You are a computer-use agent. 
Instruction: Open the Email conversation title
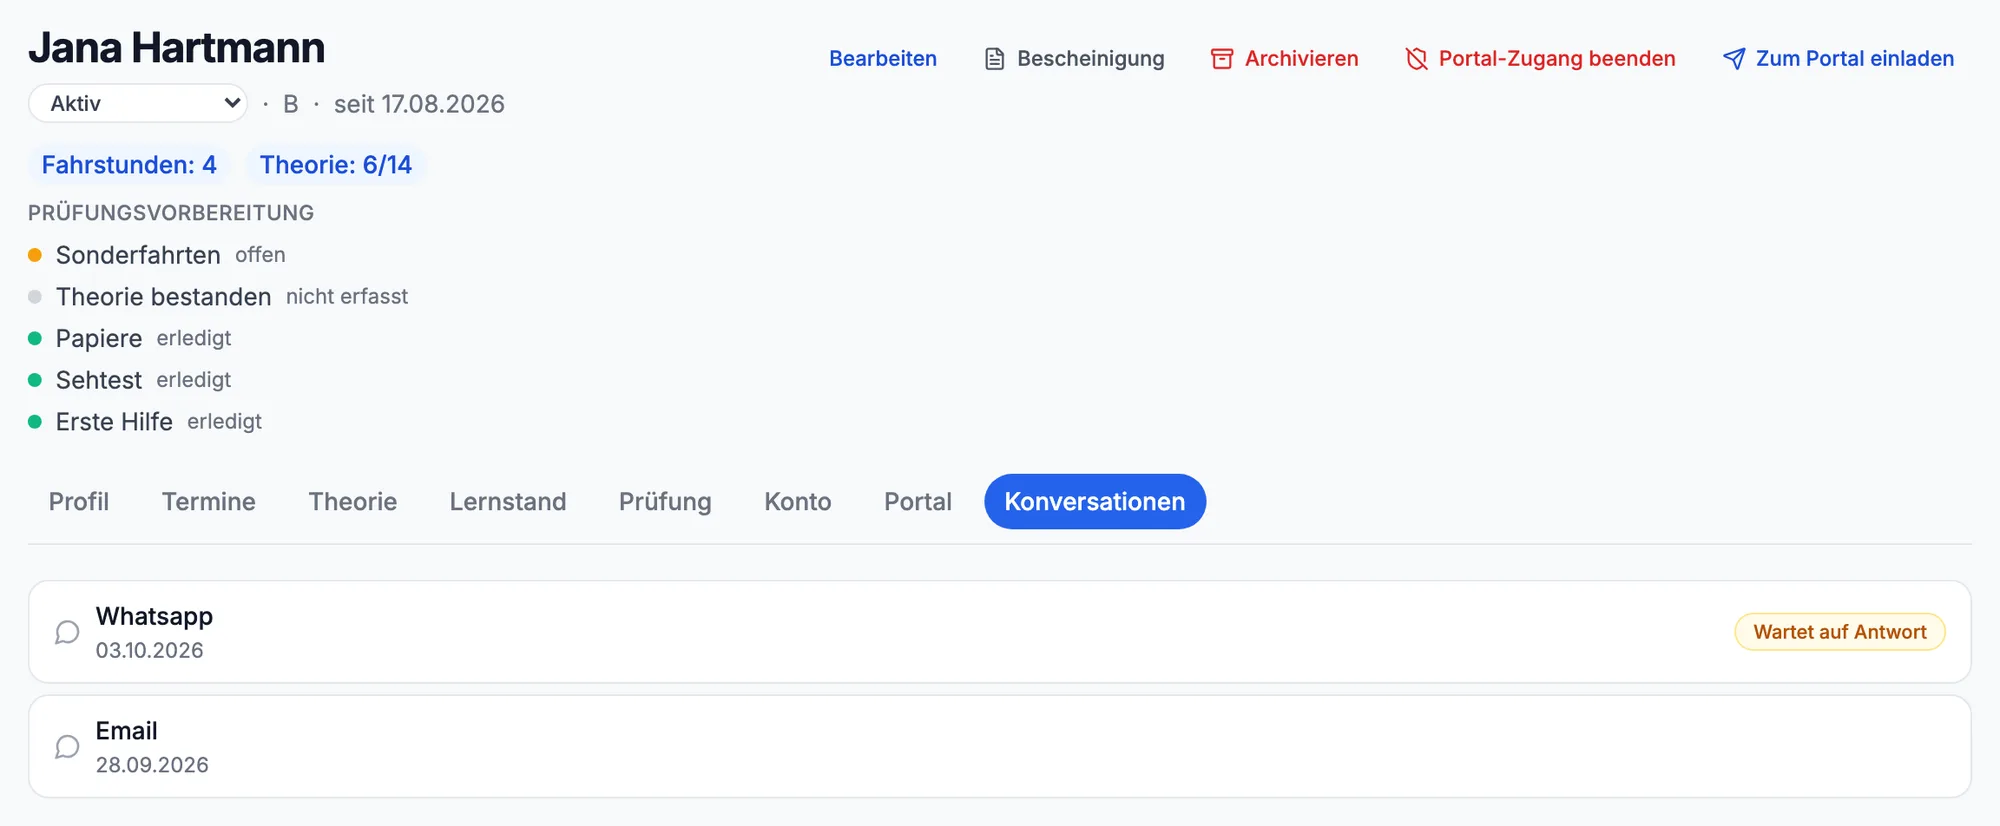point(127,731)
